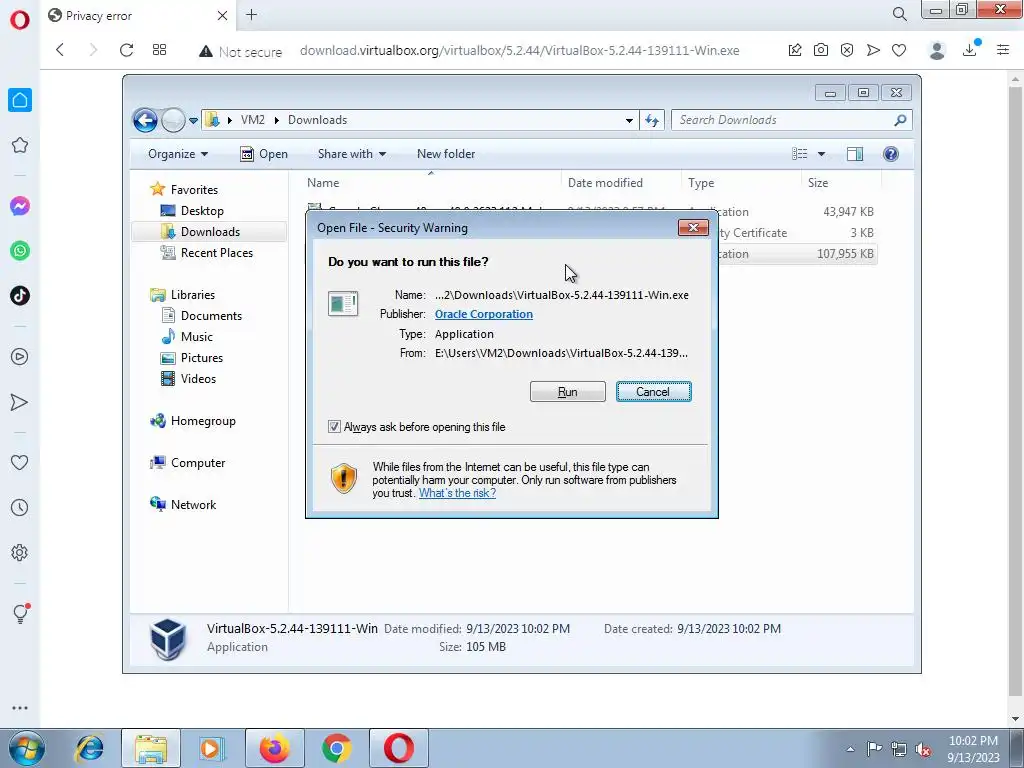Click the Explorer Help question icon
1024x768 pixels.
click(x=891, y=153)
